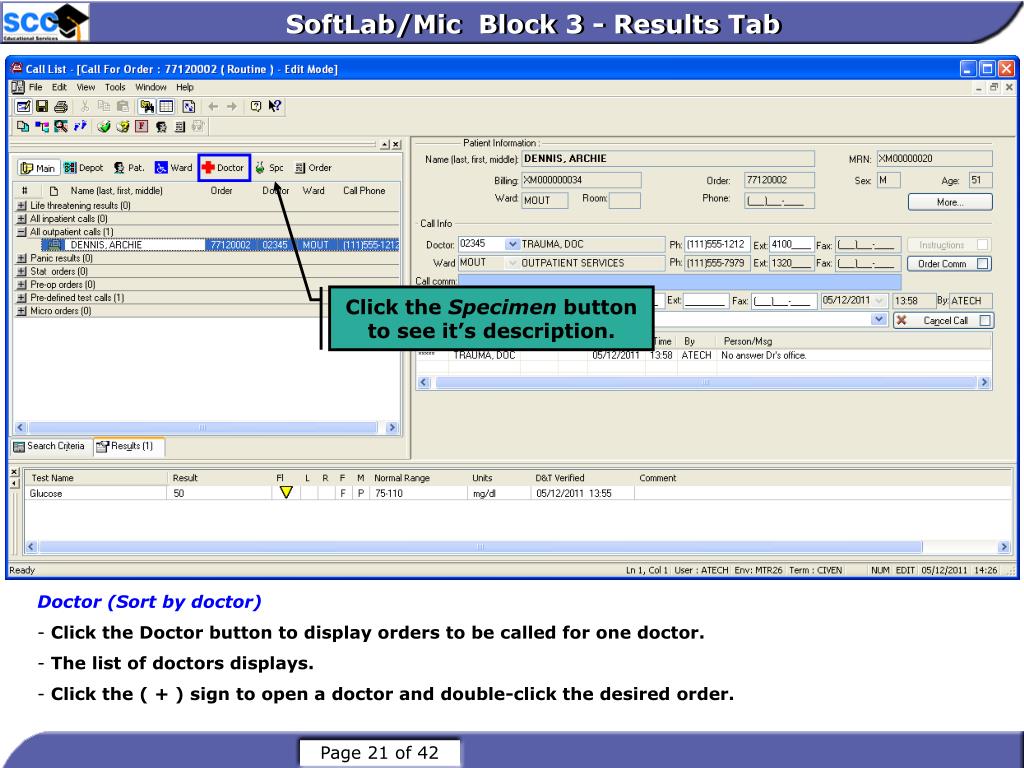This screenshot has height=768, width=1024.
Task: Open the Doctor code dropdown arrow
Action: (x=513, y=244)
